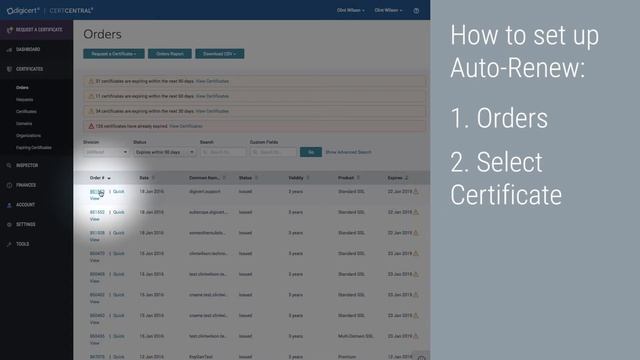Open Dashboard via its sidebar icon
This screenshot has width=640, height=360.
pyautogui.click(x=9, y=50)
